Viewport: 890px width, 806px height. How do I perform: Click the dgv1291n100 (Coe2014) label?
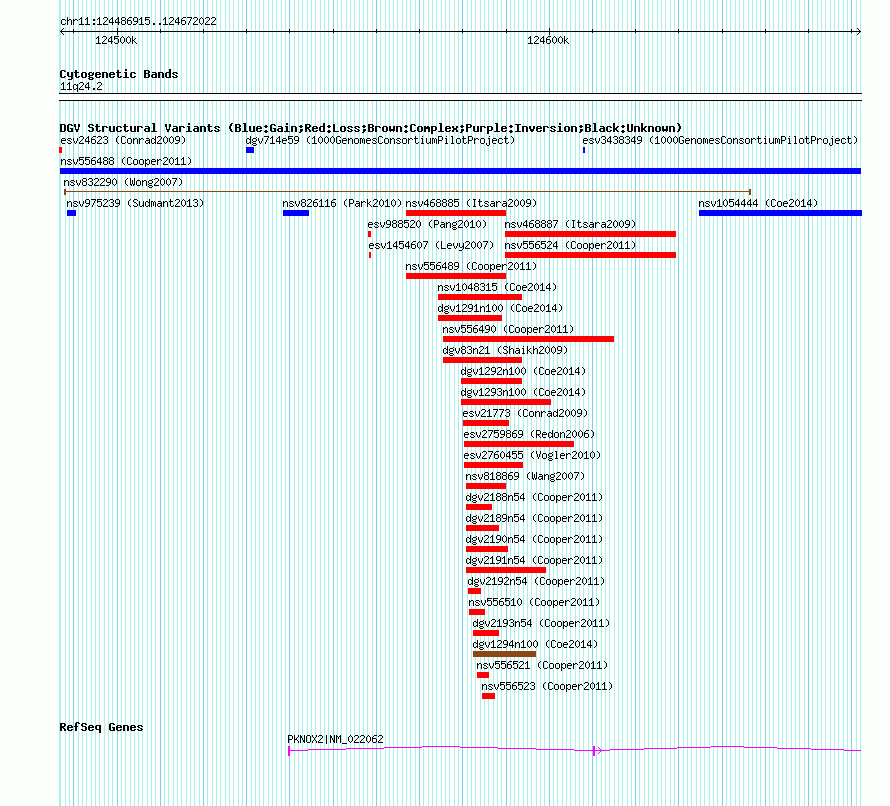click(500, 308)
